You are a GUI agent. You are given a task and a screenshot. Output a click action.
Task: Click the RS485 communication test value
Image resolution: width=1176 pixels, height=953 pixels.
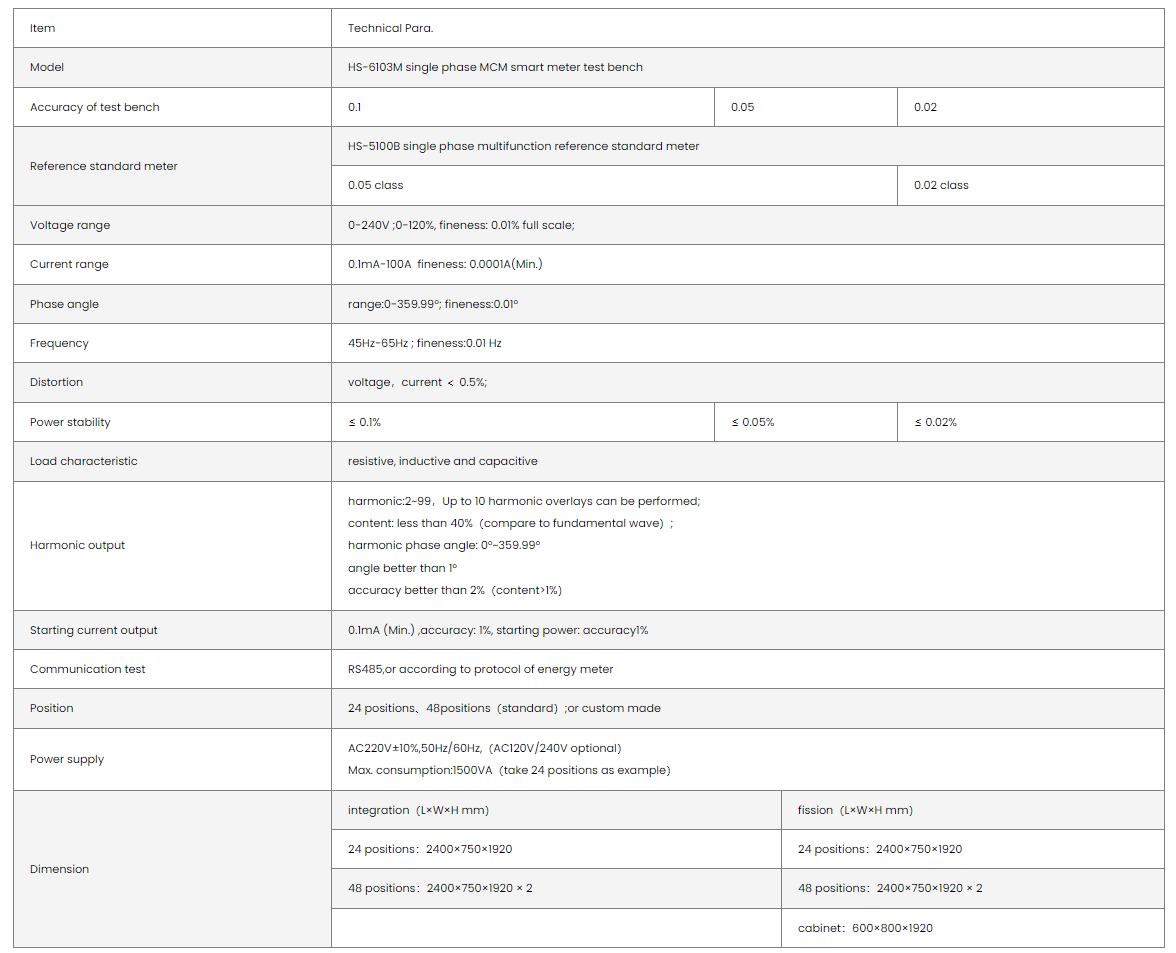click(x=480, y=669)
